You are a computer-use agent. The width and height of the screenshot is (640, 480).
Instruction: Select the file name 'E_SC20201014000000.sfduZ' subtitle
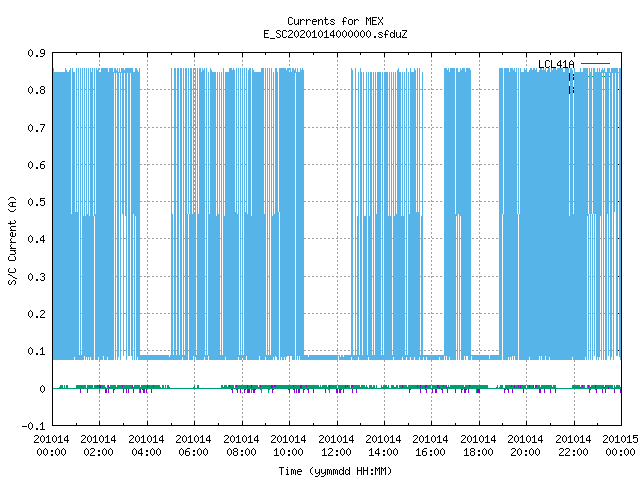(x=335, y=34)
